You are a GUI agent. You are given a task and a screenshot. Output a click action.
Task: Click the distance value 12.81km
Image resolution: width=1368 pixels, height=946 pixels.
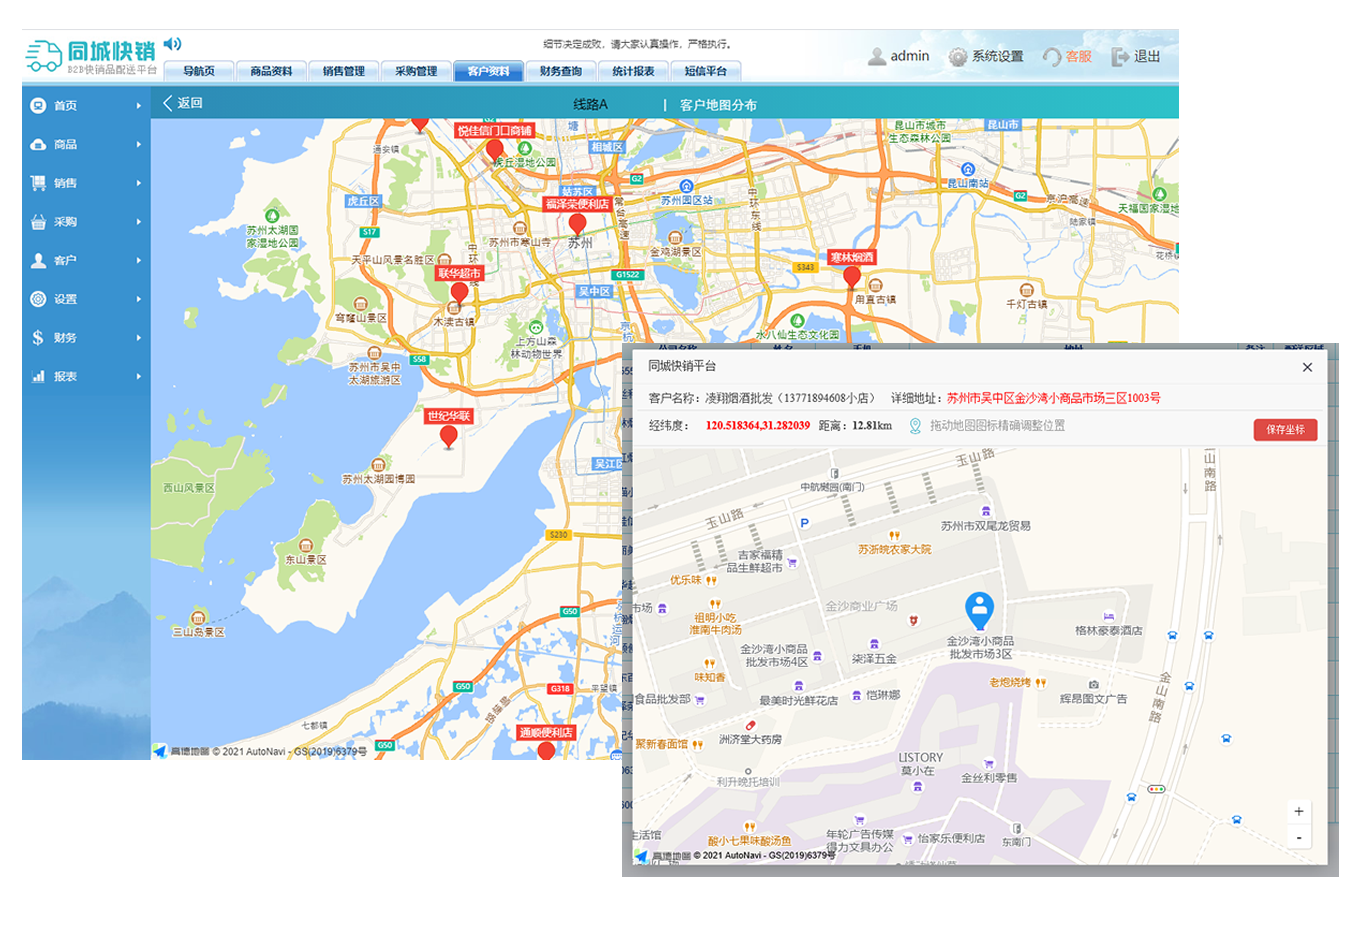coord(872,426)
